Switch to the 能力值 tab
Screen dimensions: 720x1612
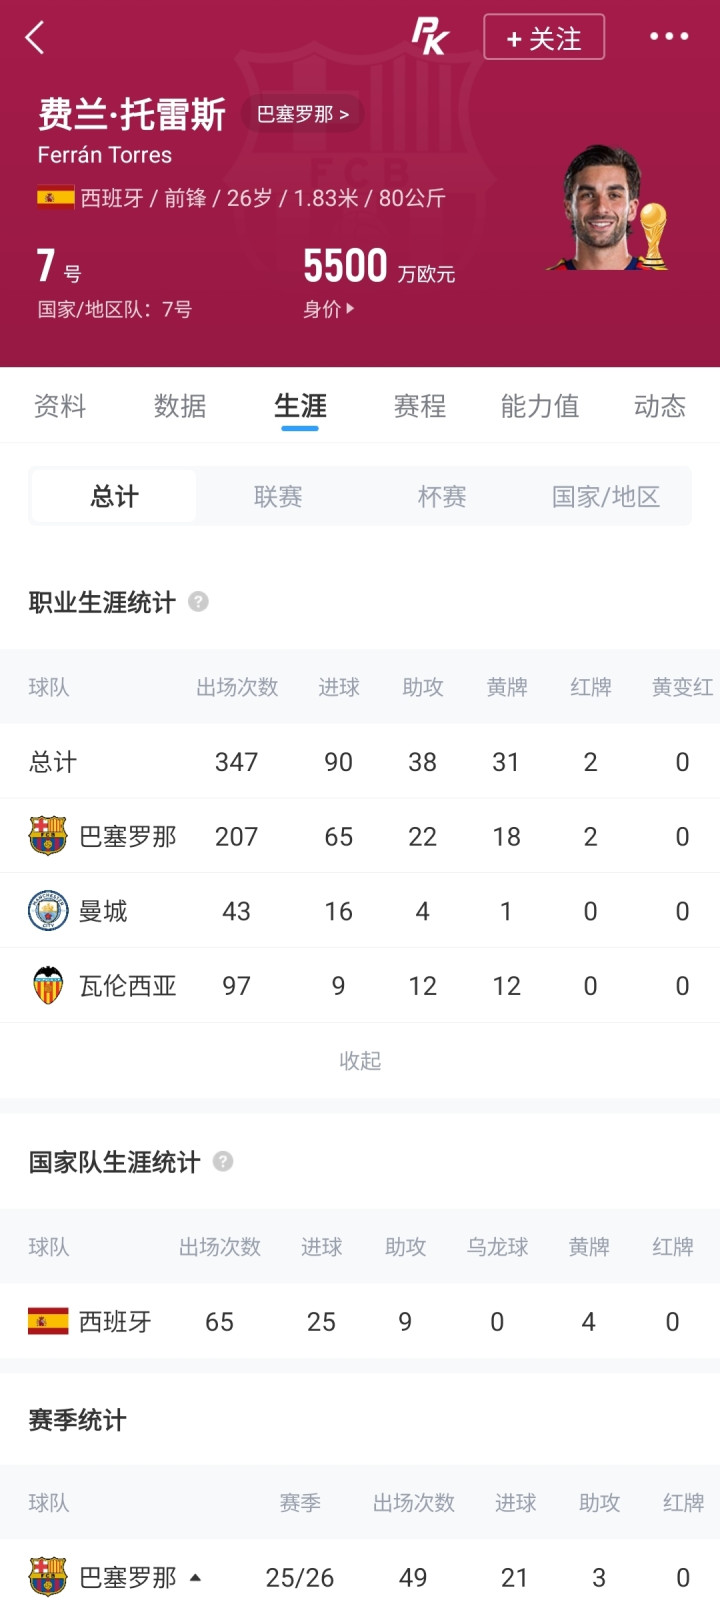point(540,406)
